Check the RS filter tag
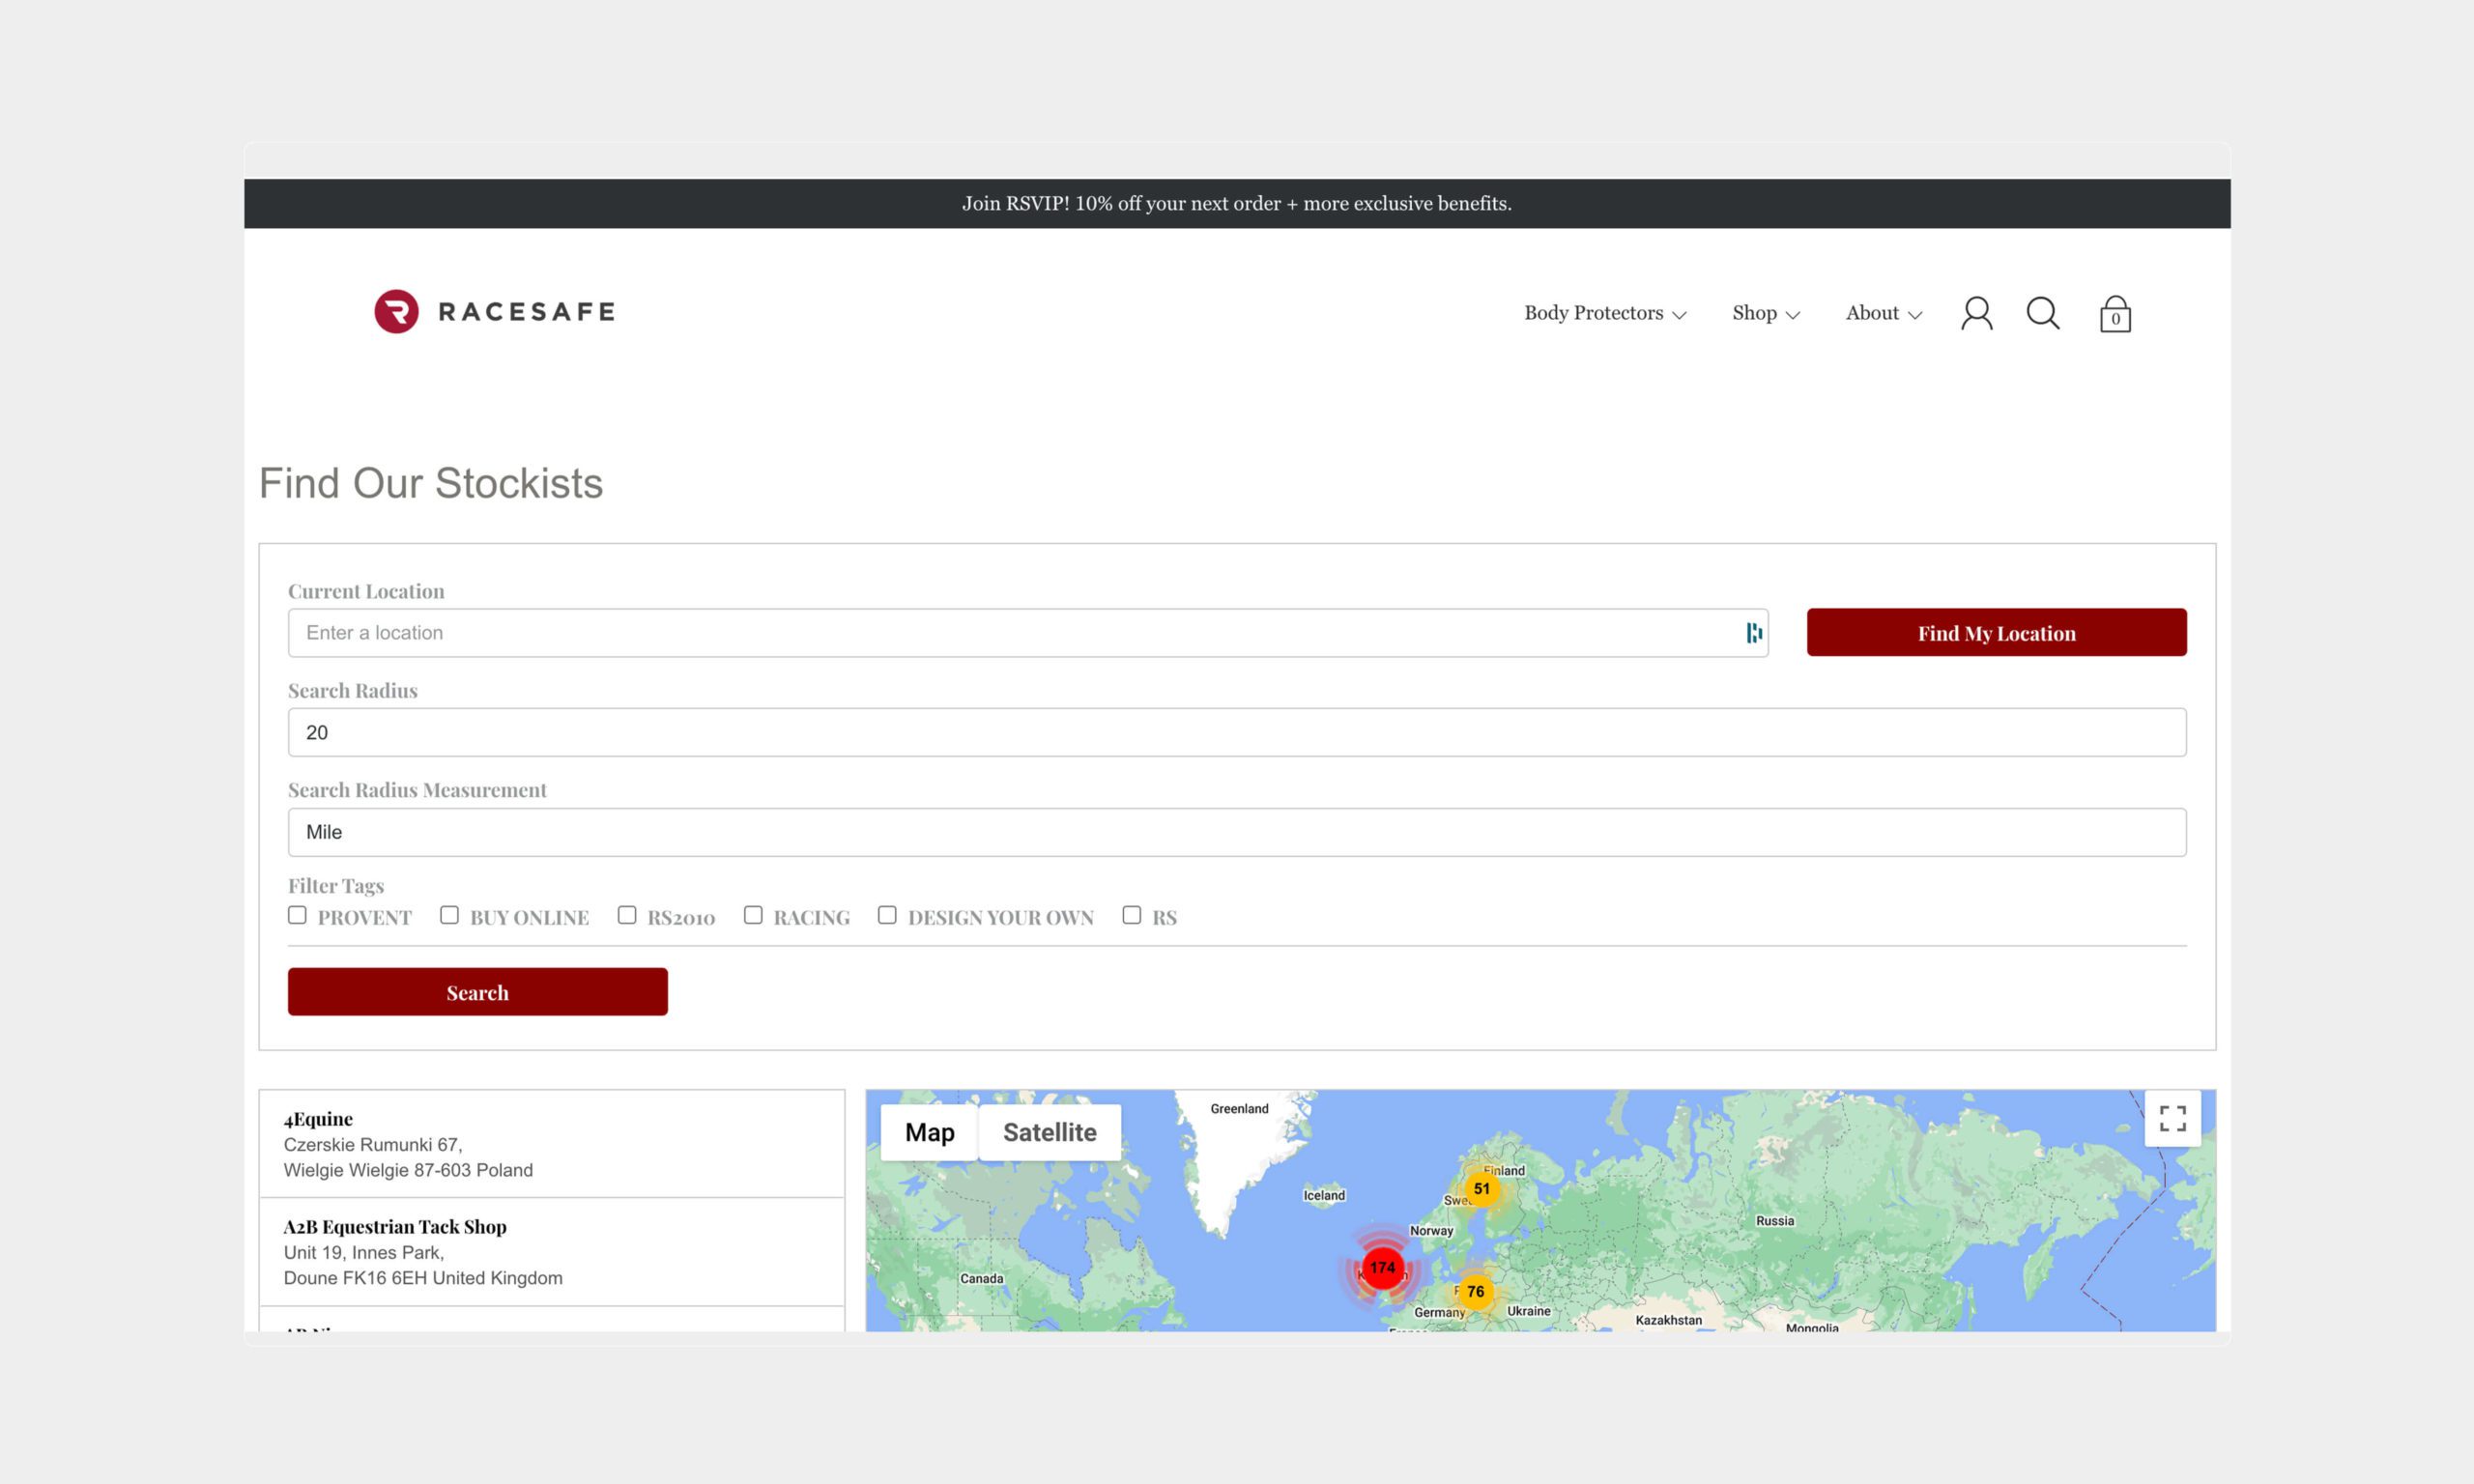Screen dimensions: 2474x1484 [1132, 915]
